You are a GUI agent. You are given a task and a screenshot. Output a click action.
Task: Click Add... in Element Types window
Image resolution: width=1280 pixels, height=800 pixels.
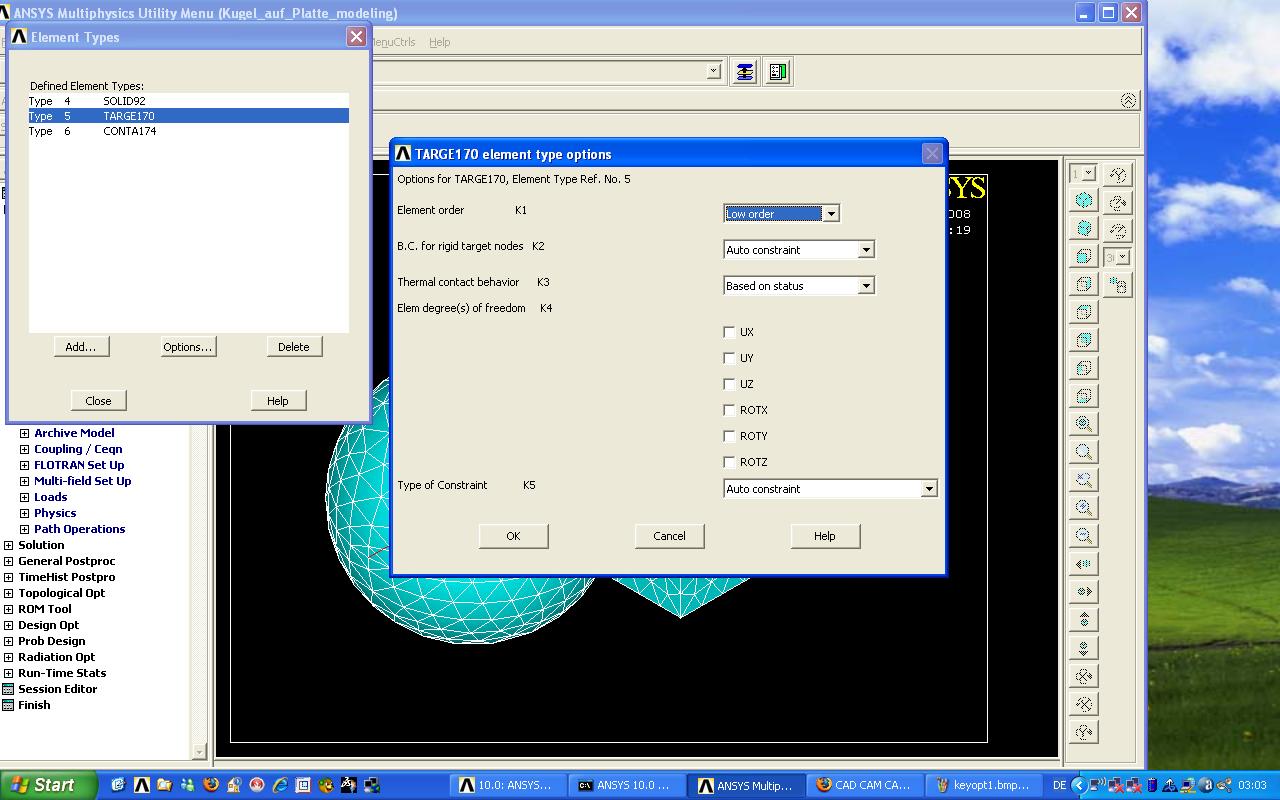(x=81, y=347)
